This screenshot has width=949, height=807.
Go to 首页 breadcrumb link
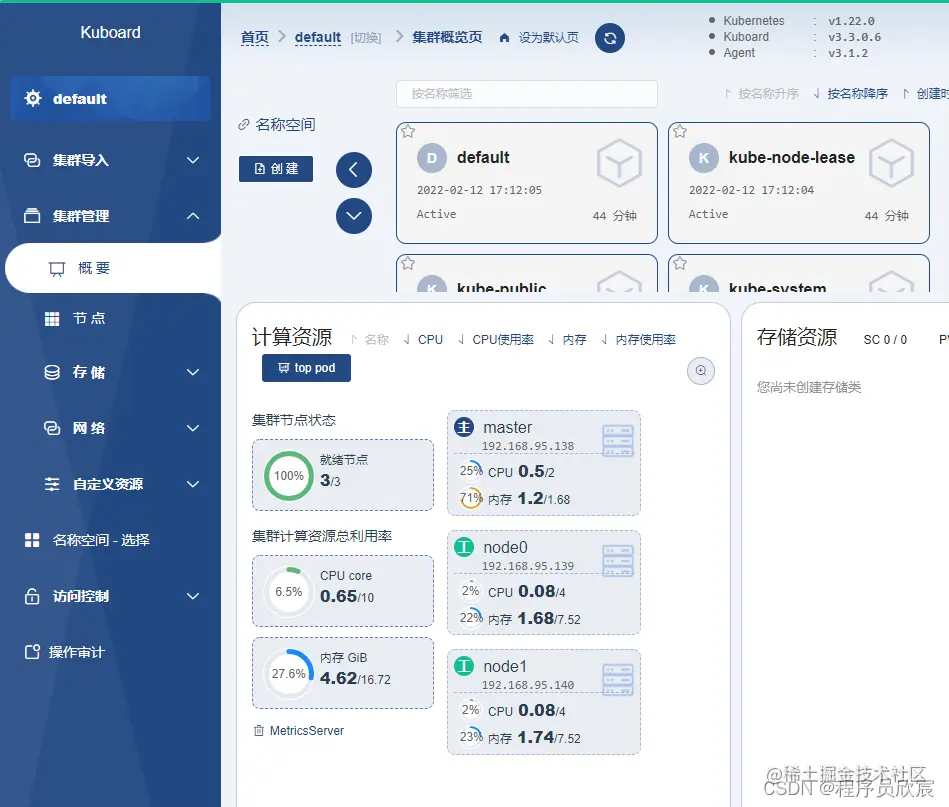coord(254,38)
